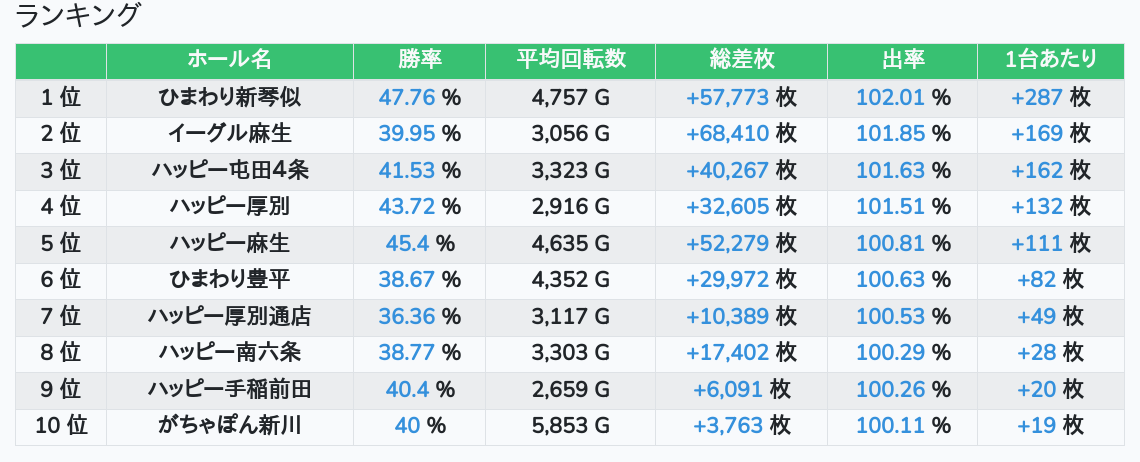
Task: Select the 1台あたり column header
Action: tap(1050, 60)
